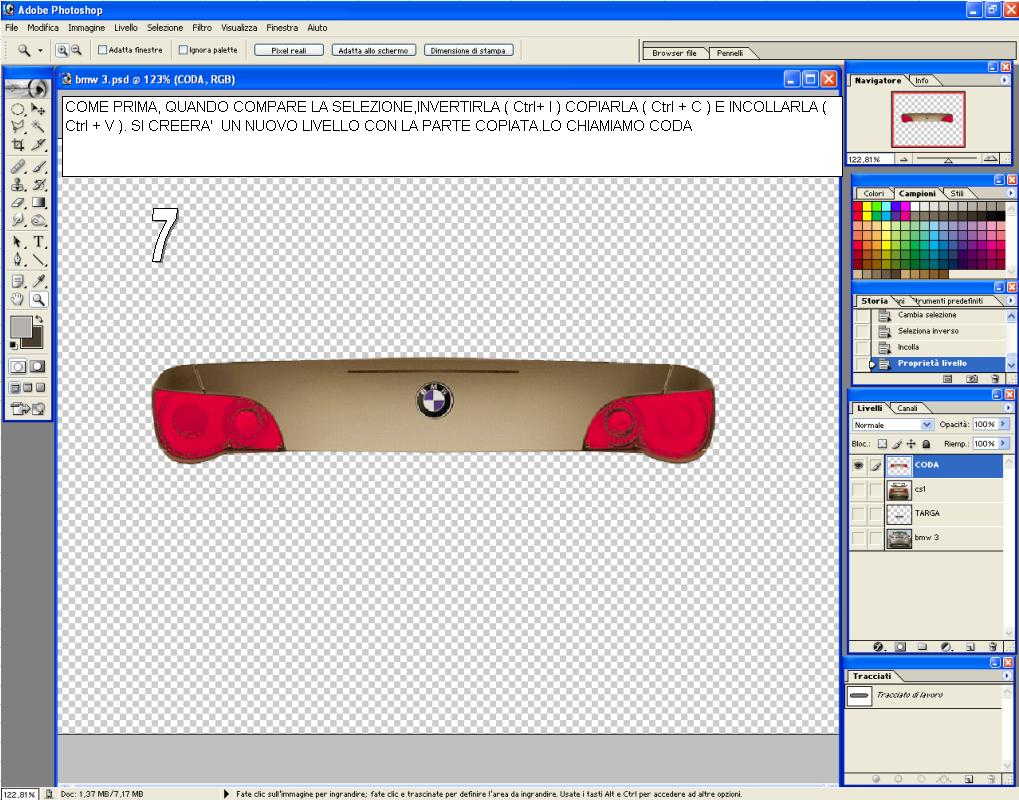Select the Elliptical Marquee tool

(18, 109)
